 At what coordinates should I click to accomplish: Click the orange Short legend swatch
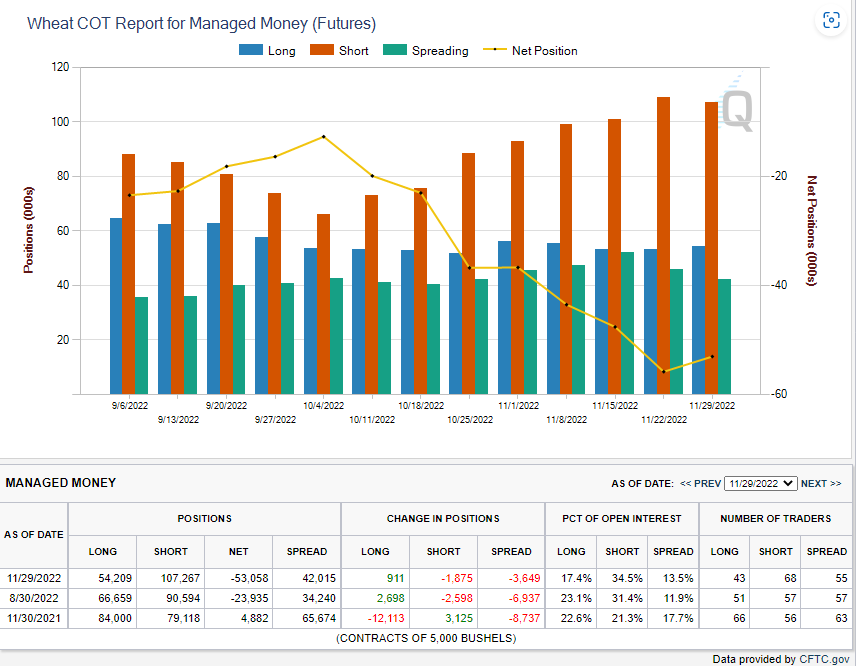pyautogui.click(x=322, y=50)
